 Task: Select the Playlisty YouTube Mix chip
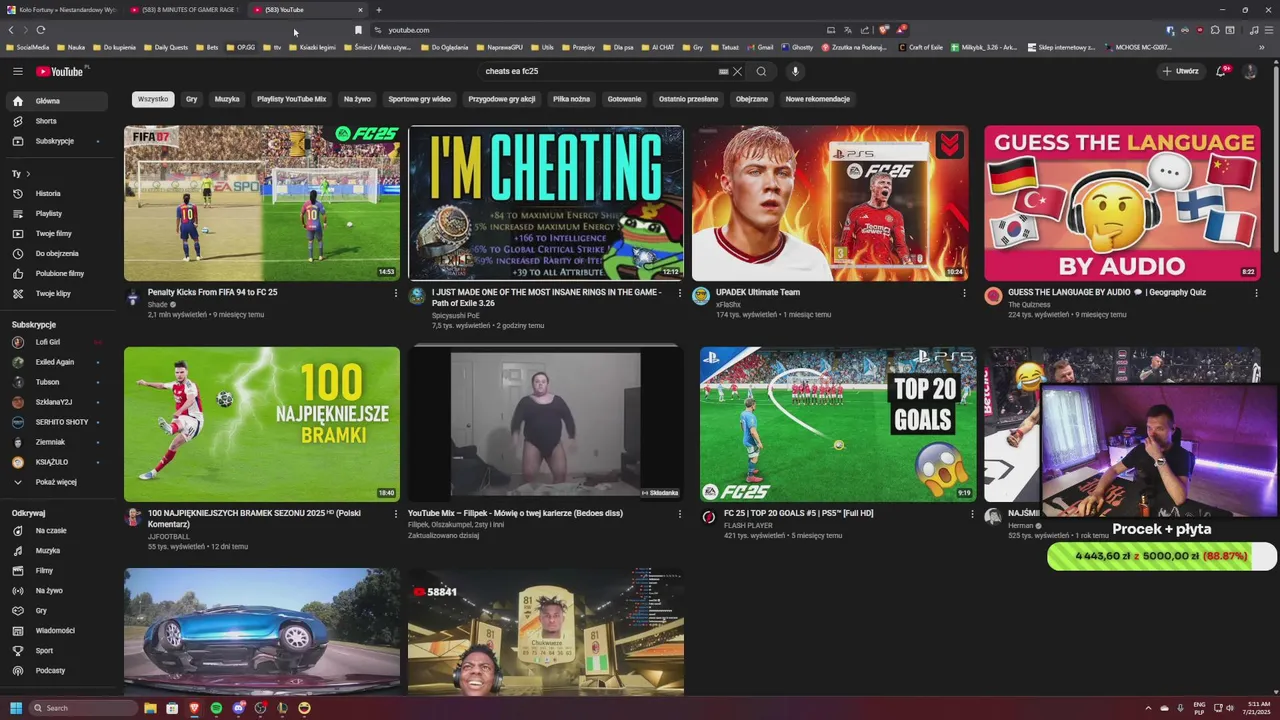[291, 99]
